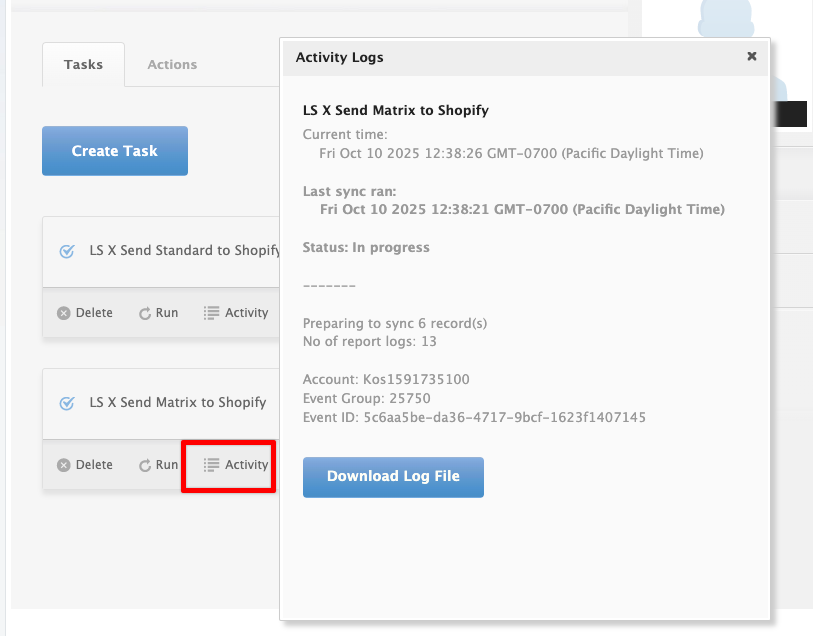Viewport: 813px width, 636px height.
Task: Open Activity for the Send Standard to Shopify task
Action: tap(236, 313)
